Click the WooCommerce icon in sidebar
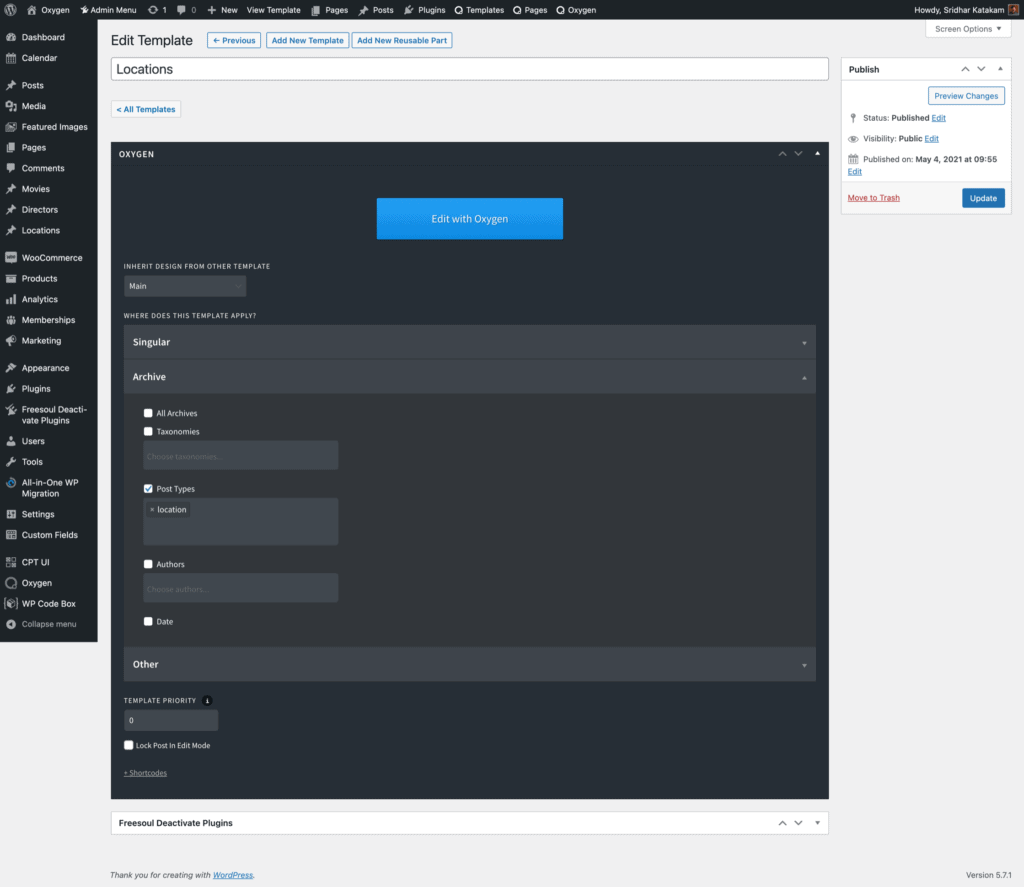This screenshot has width=1024, height=887. coord(11,257)
